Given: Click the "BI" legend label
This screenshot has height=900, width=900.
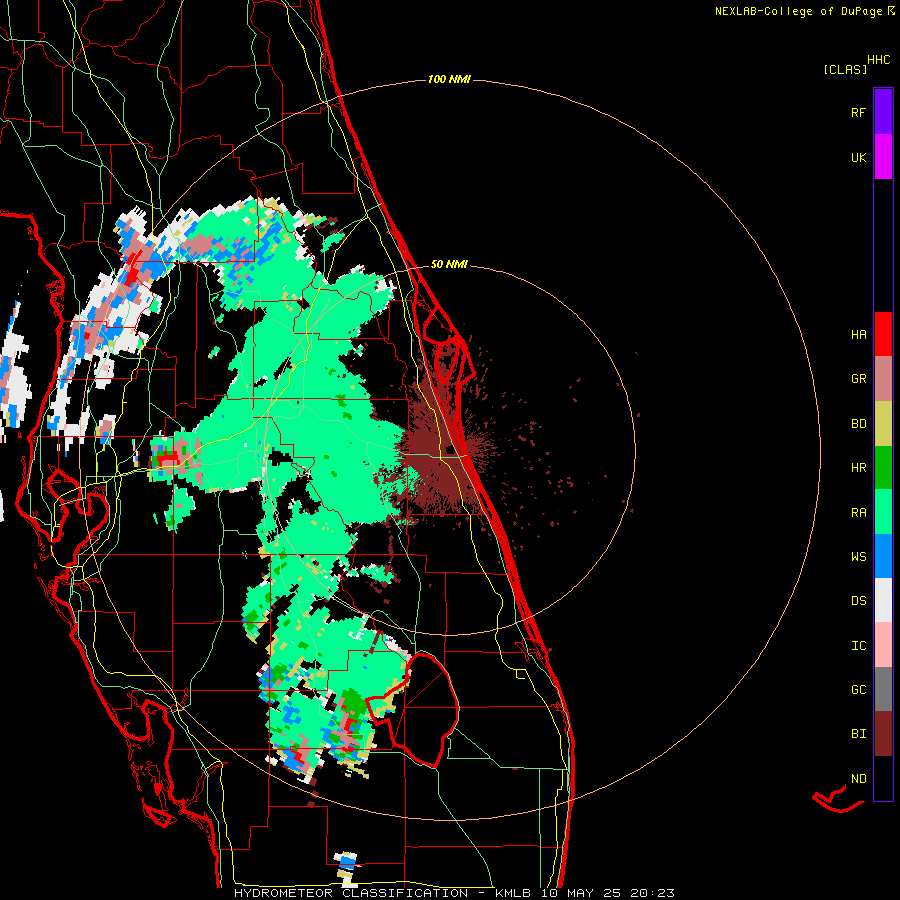Looking at the screenshot, I should (x=858, y=734).
